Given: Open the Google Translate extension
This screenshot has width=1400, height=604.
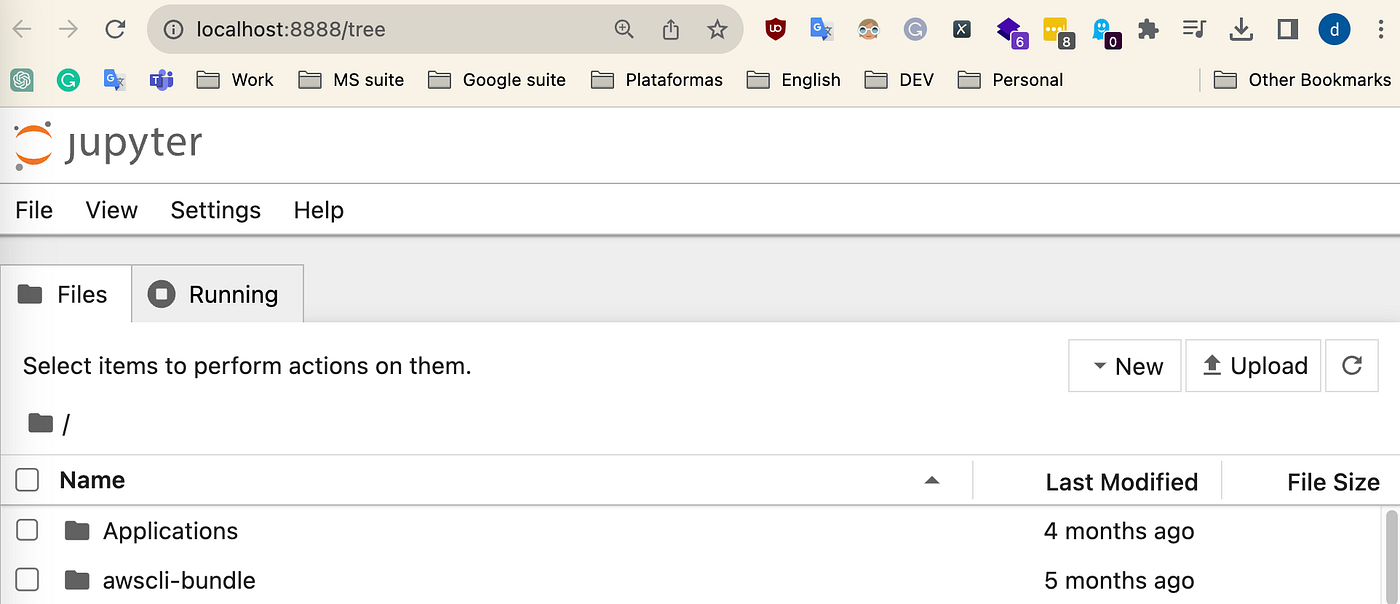Looking at the screenshot, I should (821, 29).
